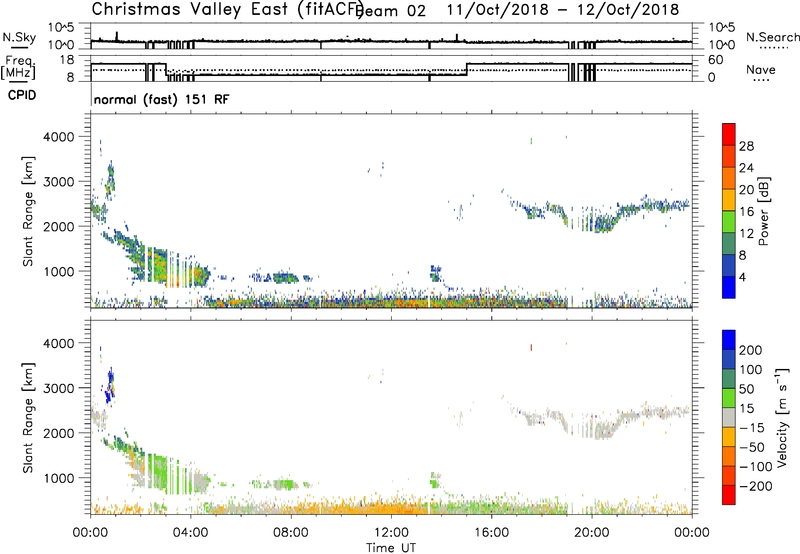Click the 3000 tick on velocity panel axis
Screen dimensions: 800x554
click(59, 388)
